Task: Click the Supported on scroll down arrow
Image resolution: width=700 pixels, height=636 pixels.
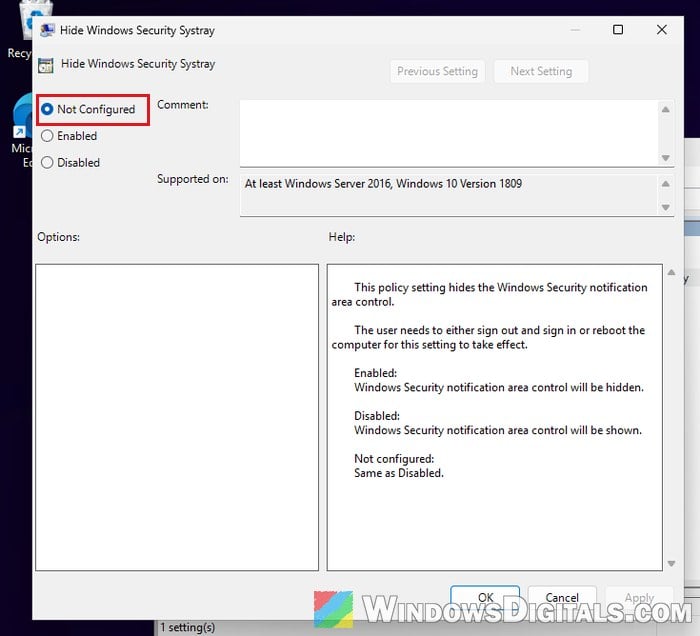Action: coord(665,207)
